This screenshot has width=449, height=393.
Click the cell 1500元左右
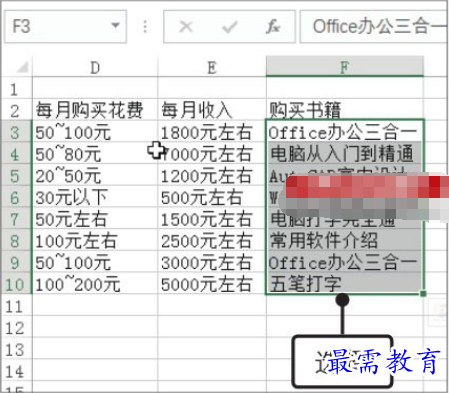[x=212, y=219]
